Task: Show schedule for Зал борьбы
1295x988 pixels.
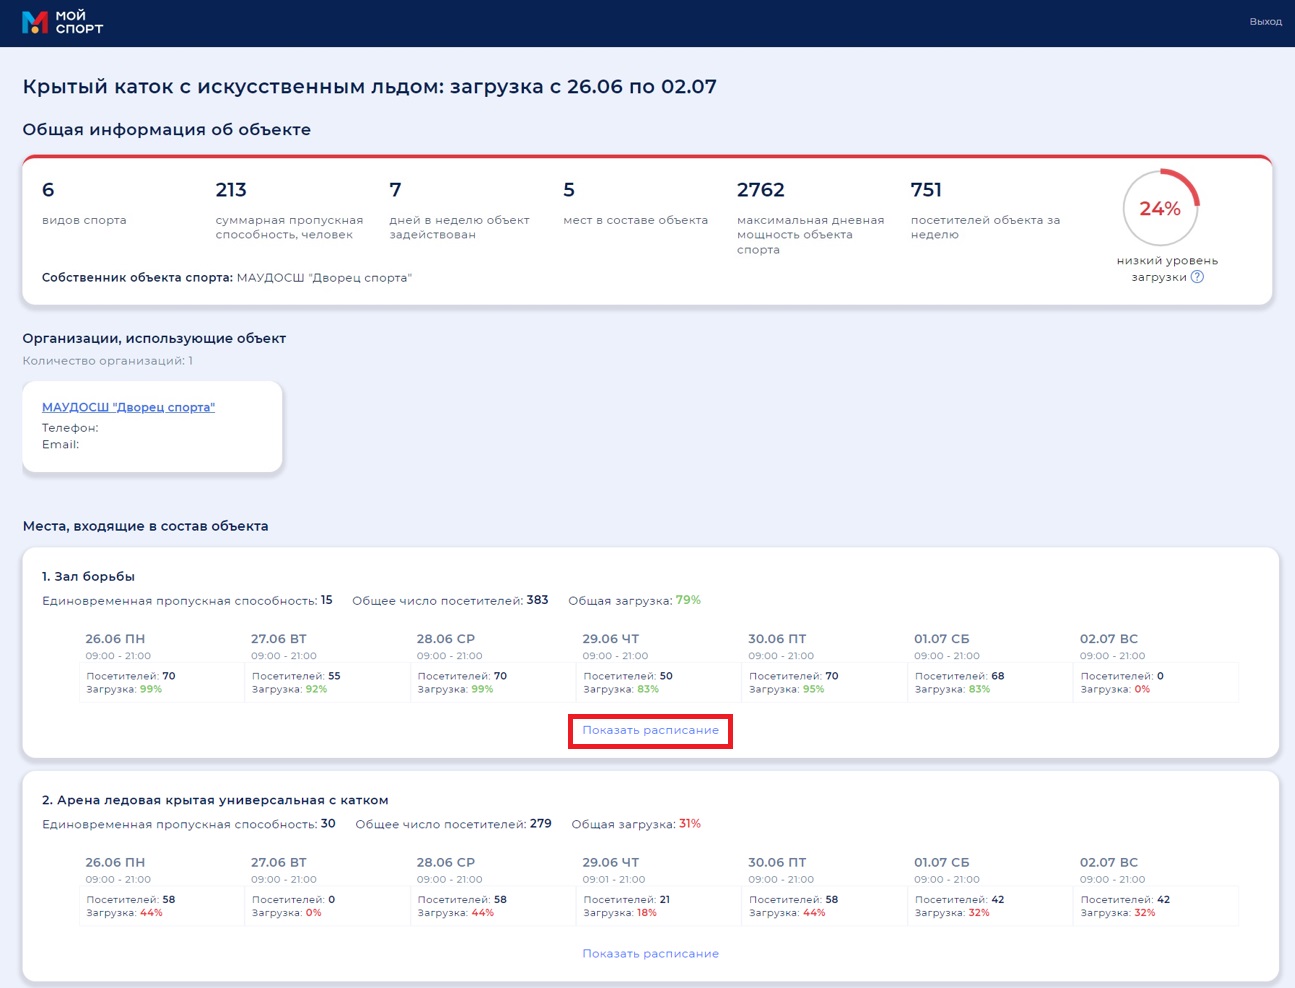Action: tap(650, 730)
